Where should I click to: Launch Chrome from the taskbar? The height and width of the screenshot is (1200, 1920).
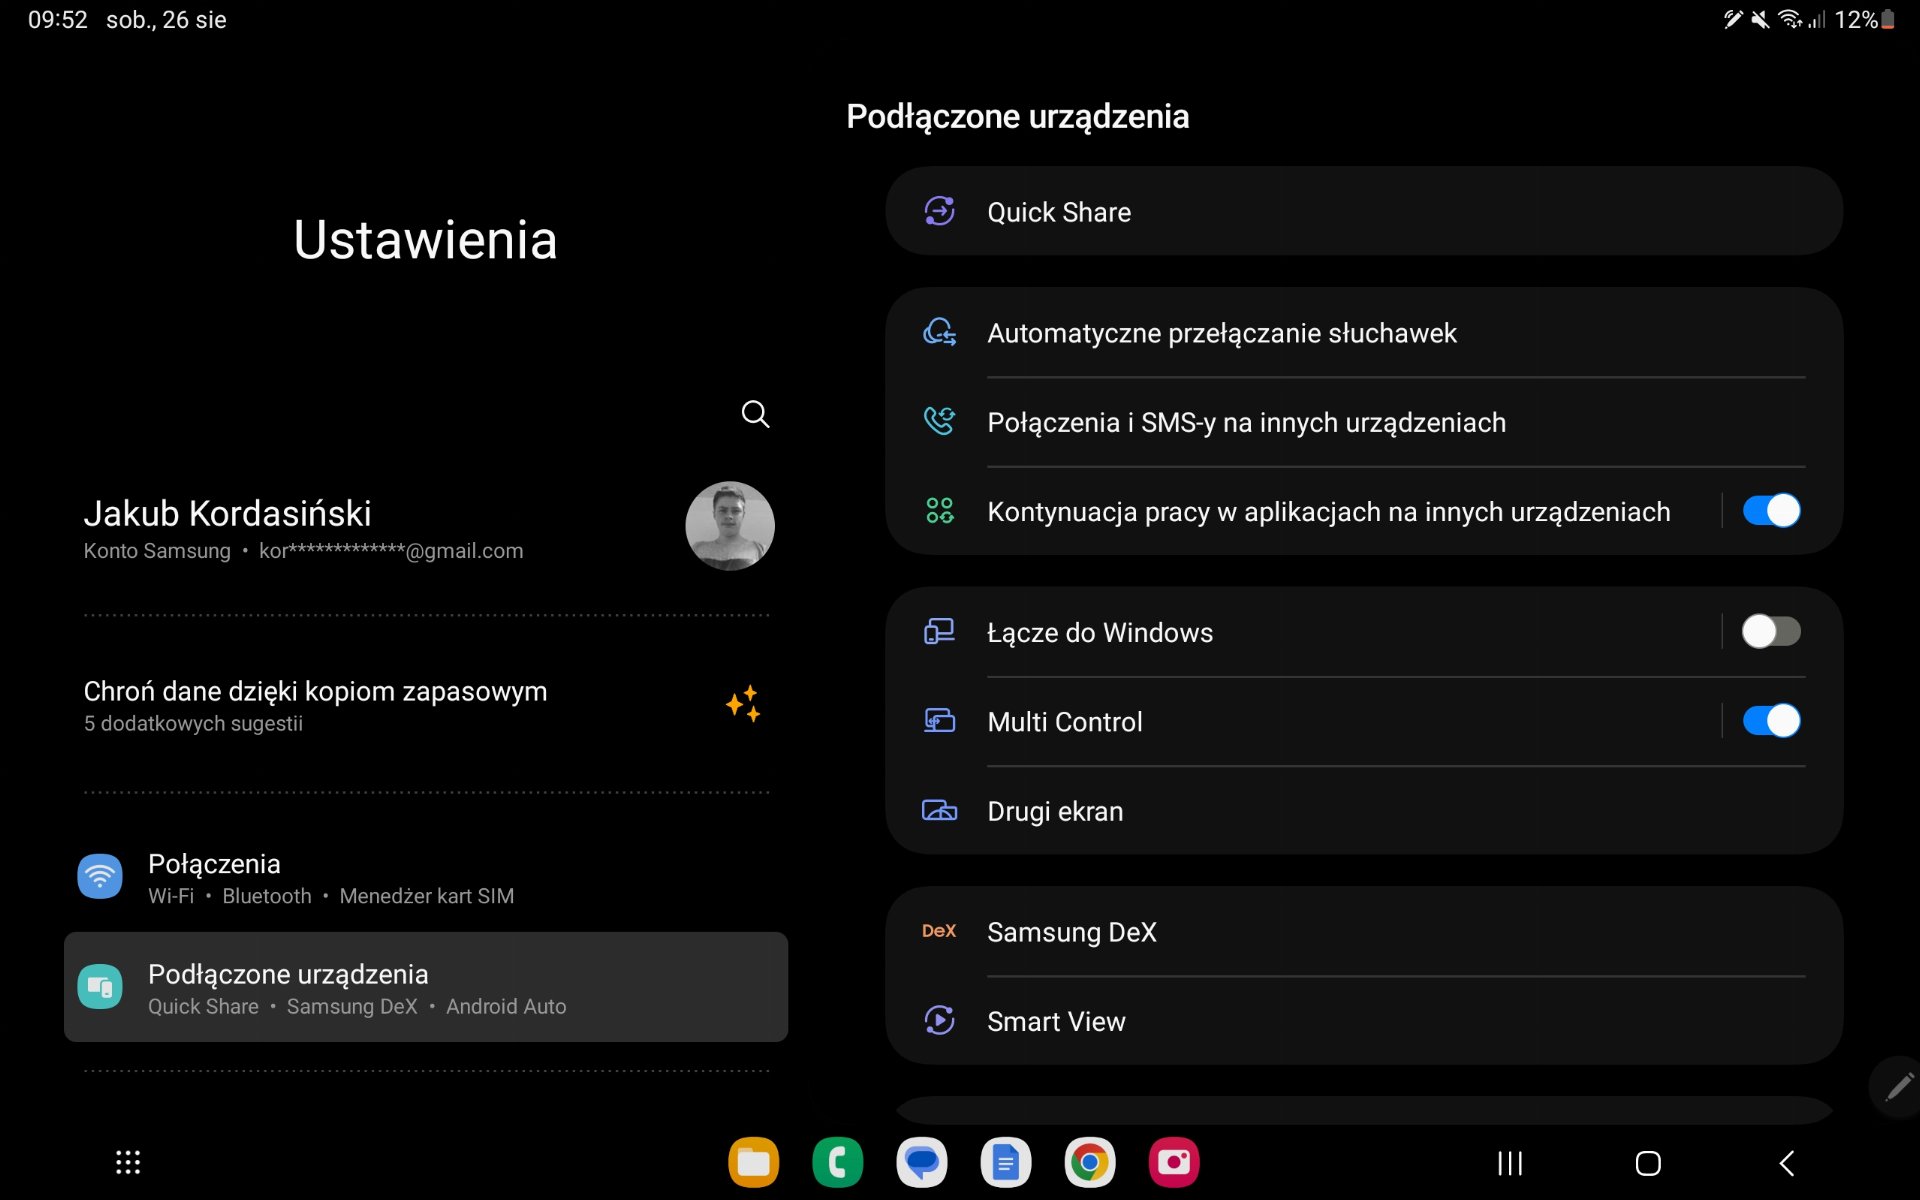1089,1162
